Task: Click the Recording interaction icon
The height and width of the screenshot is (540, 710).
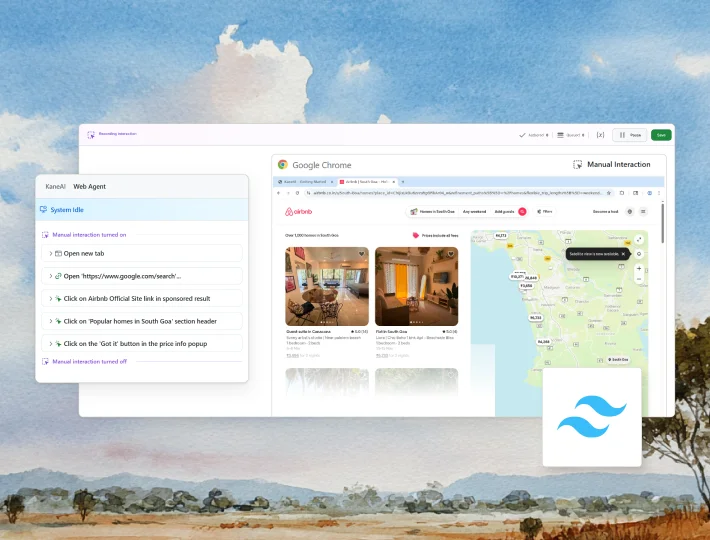Action: click(x=91, y=134)
